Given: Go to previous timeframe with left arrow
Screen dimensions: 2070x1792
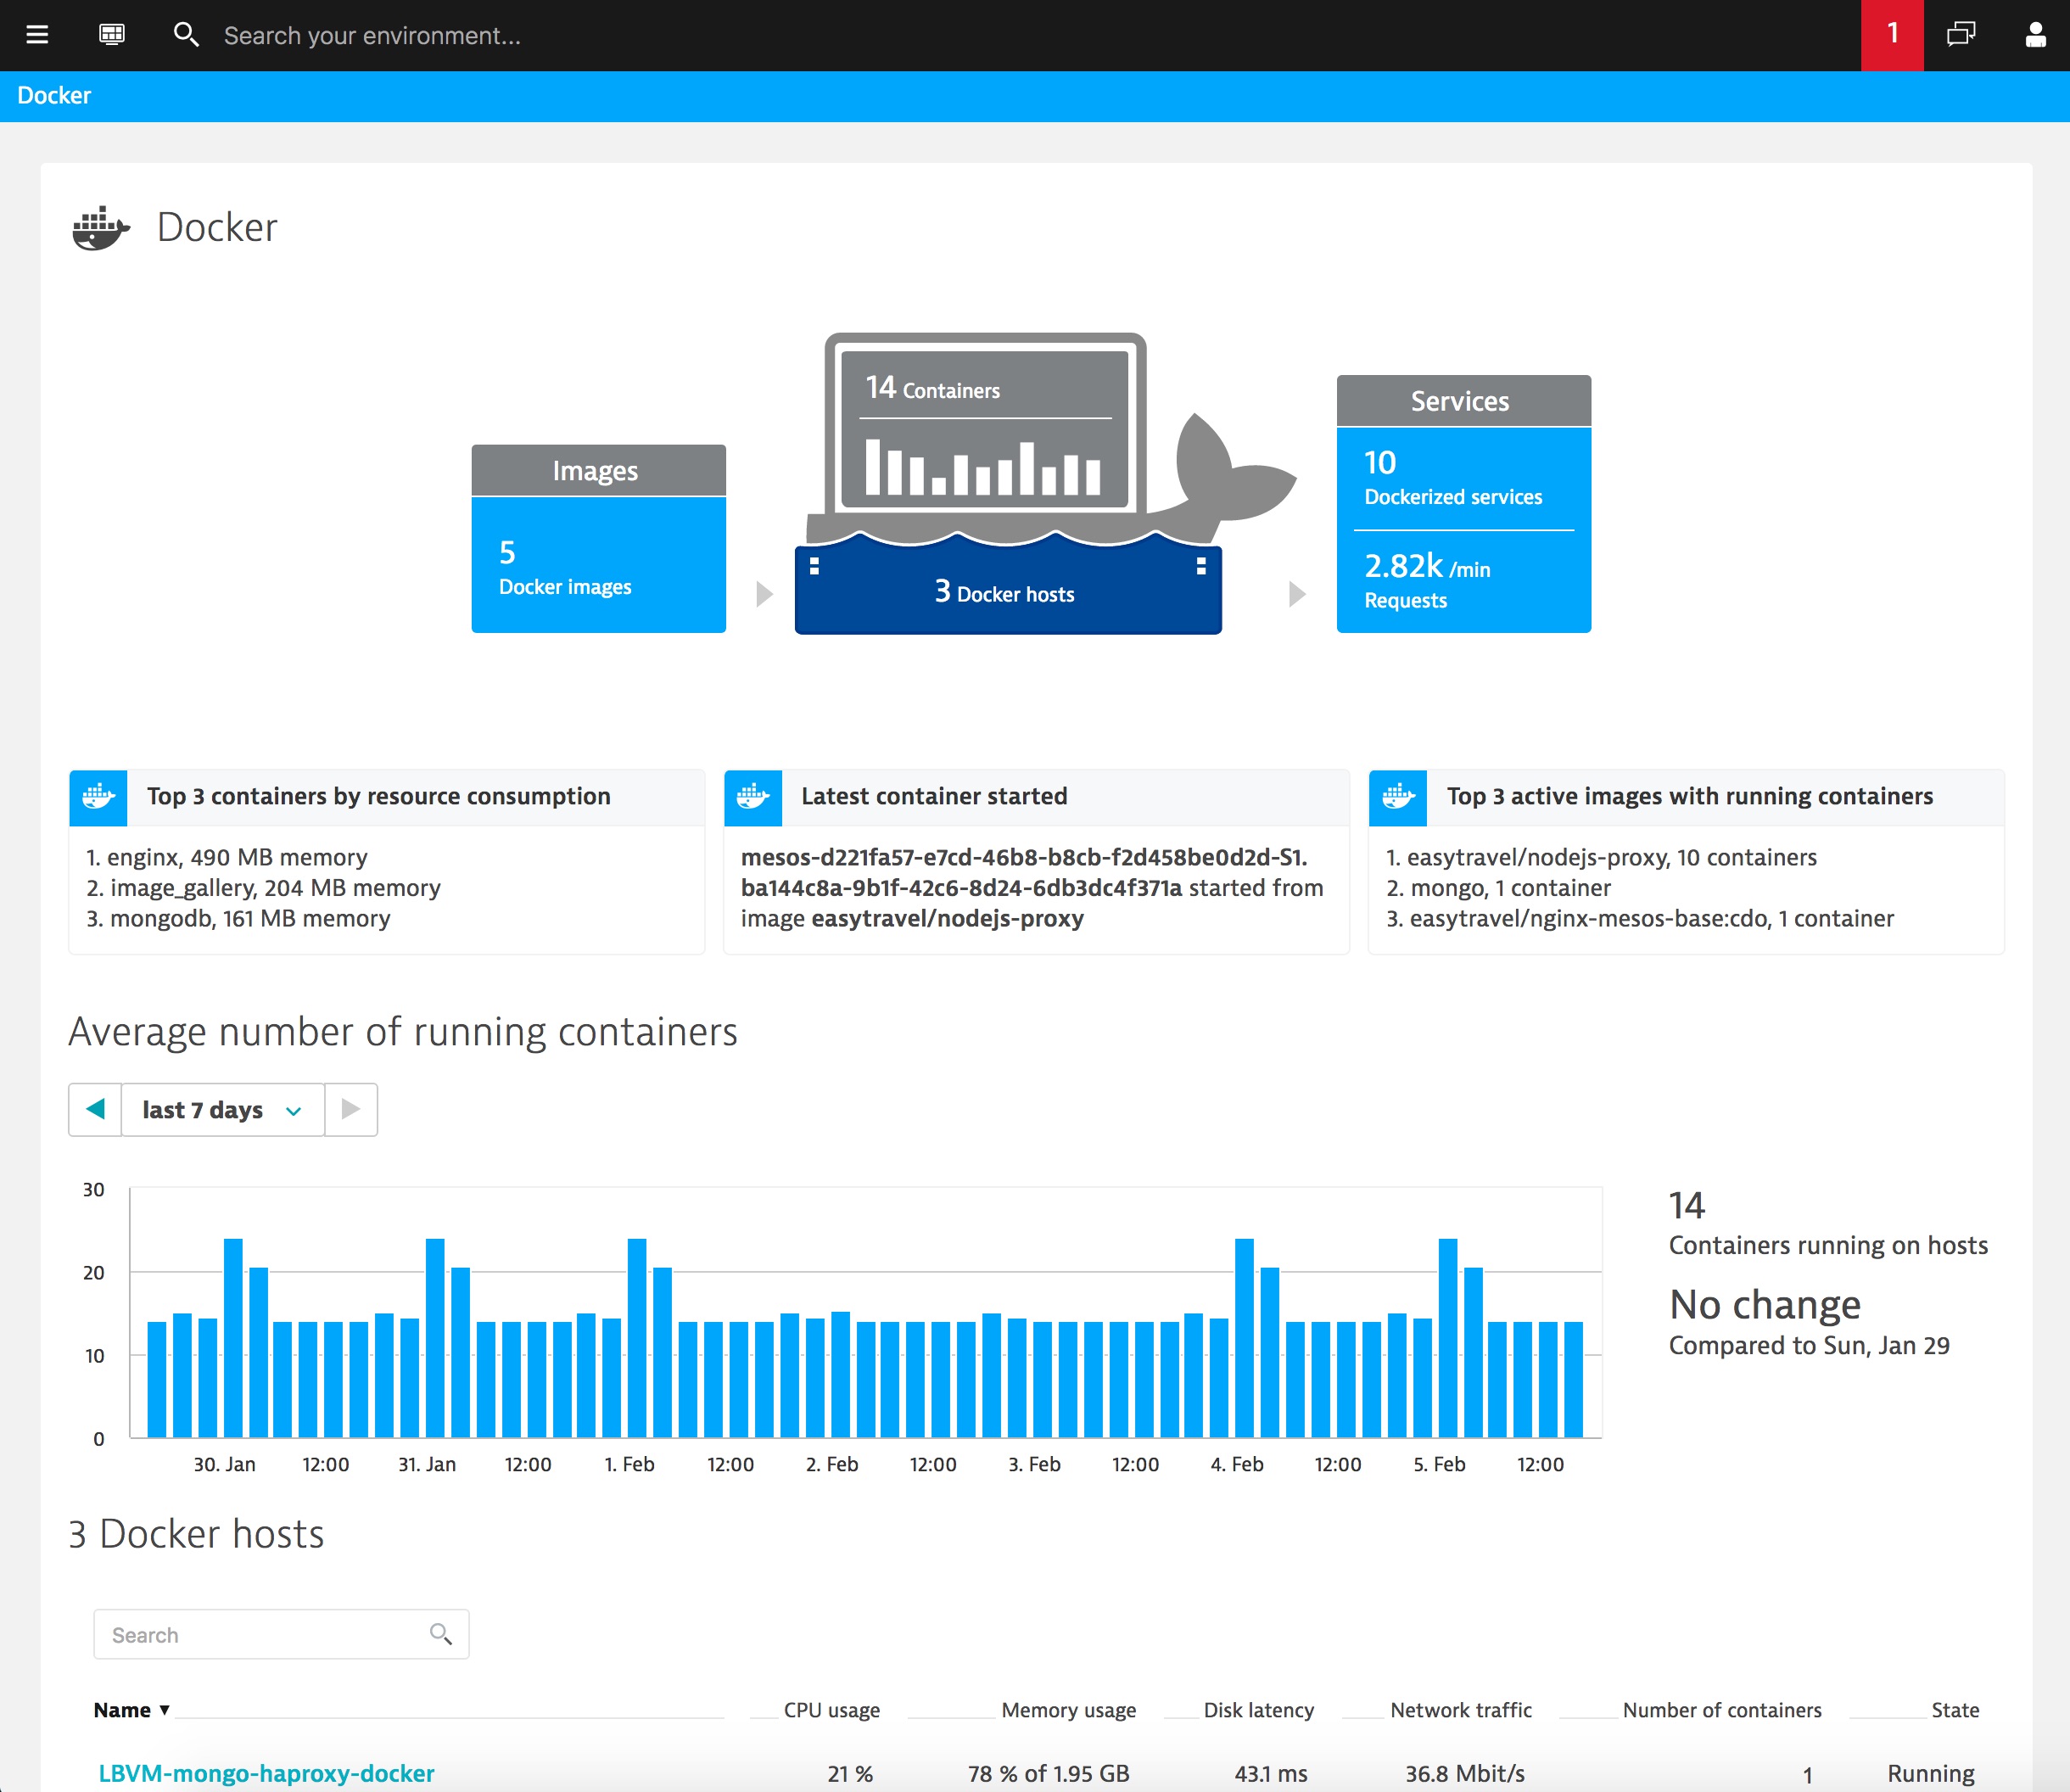Looking at the screenshot, I should click(95, 1109).
